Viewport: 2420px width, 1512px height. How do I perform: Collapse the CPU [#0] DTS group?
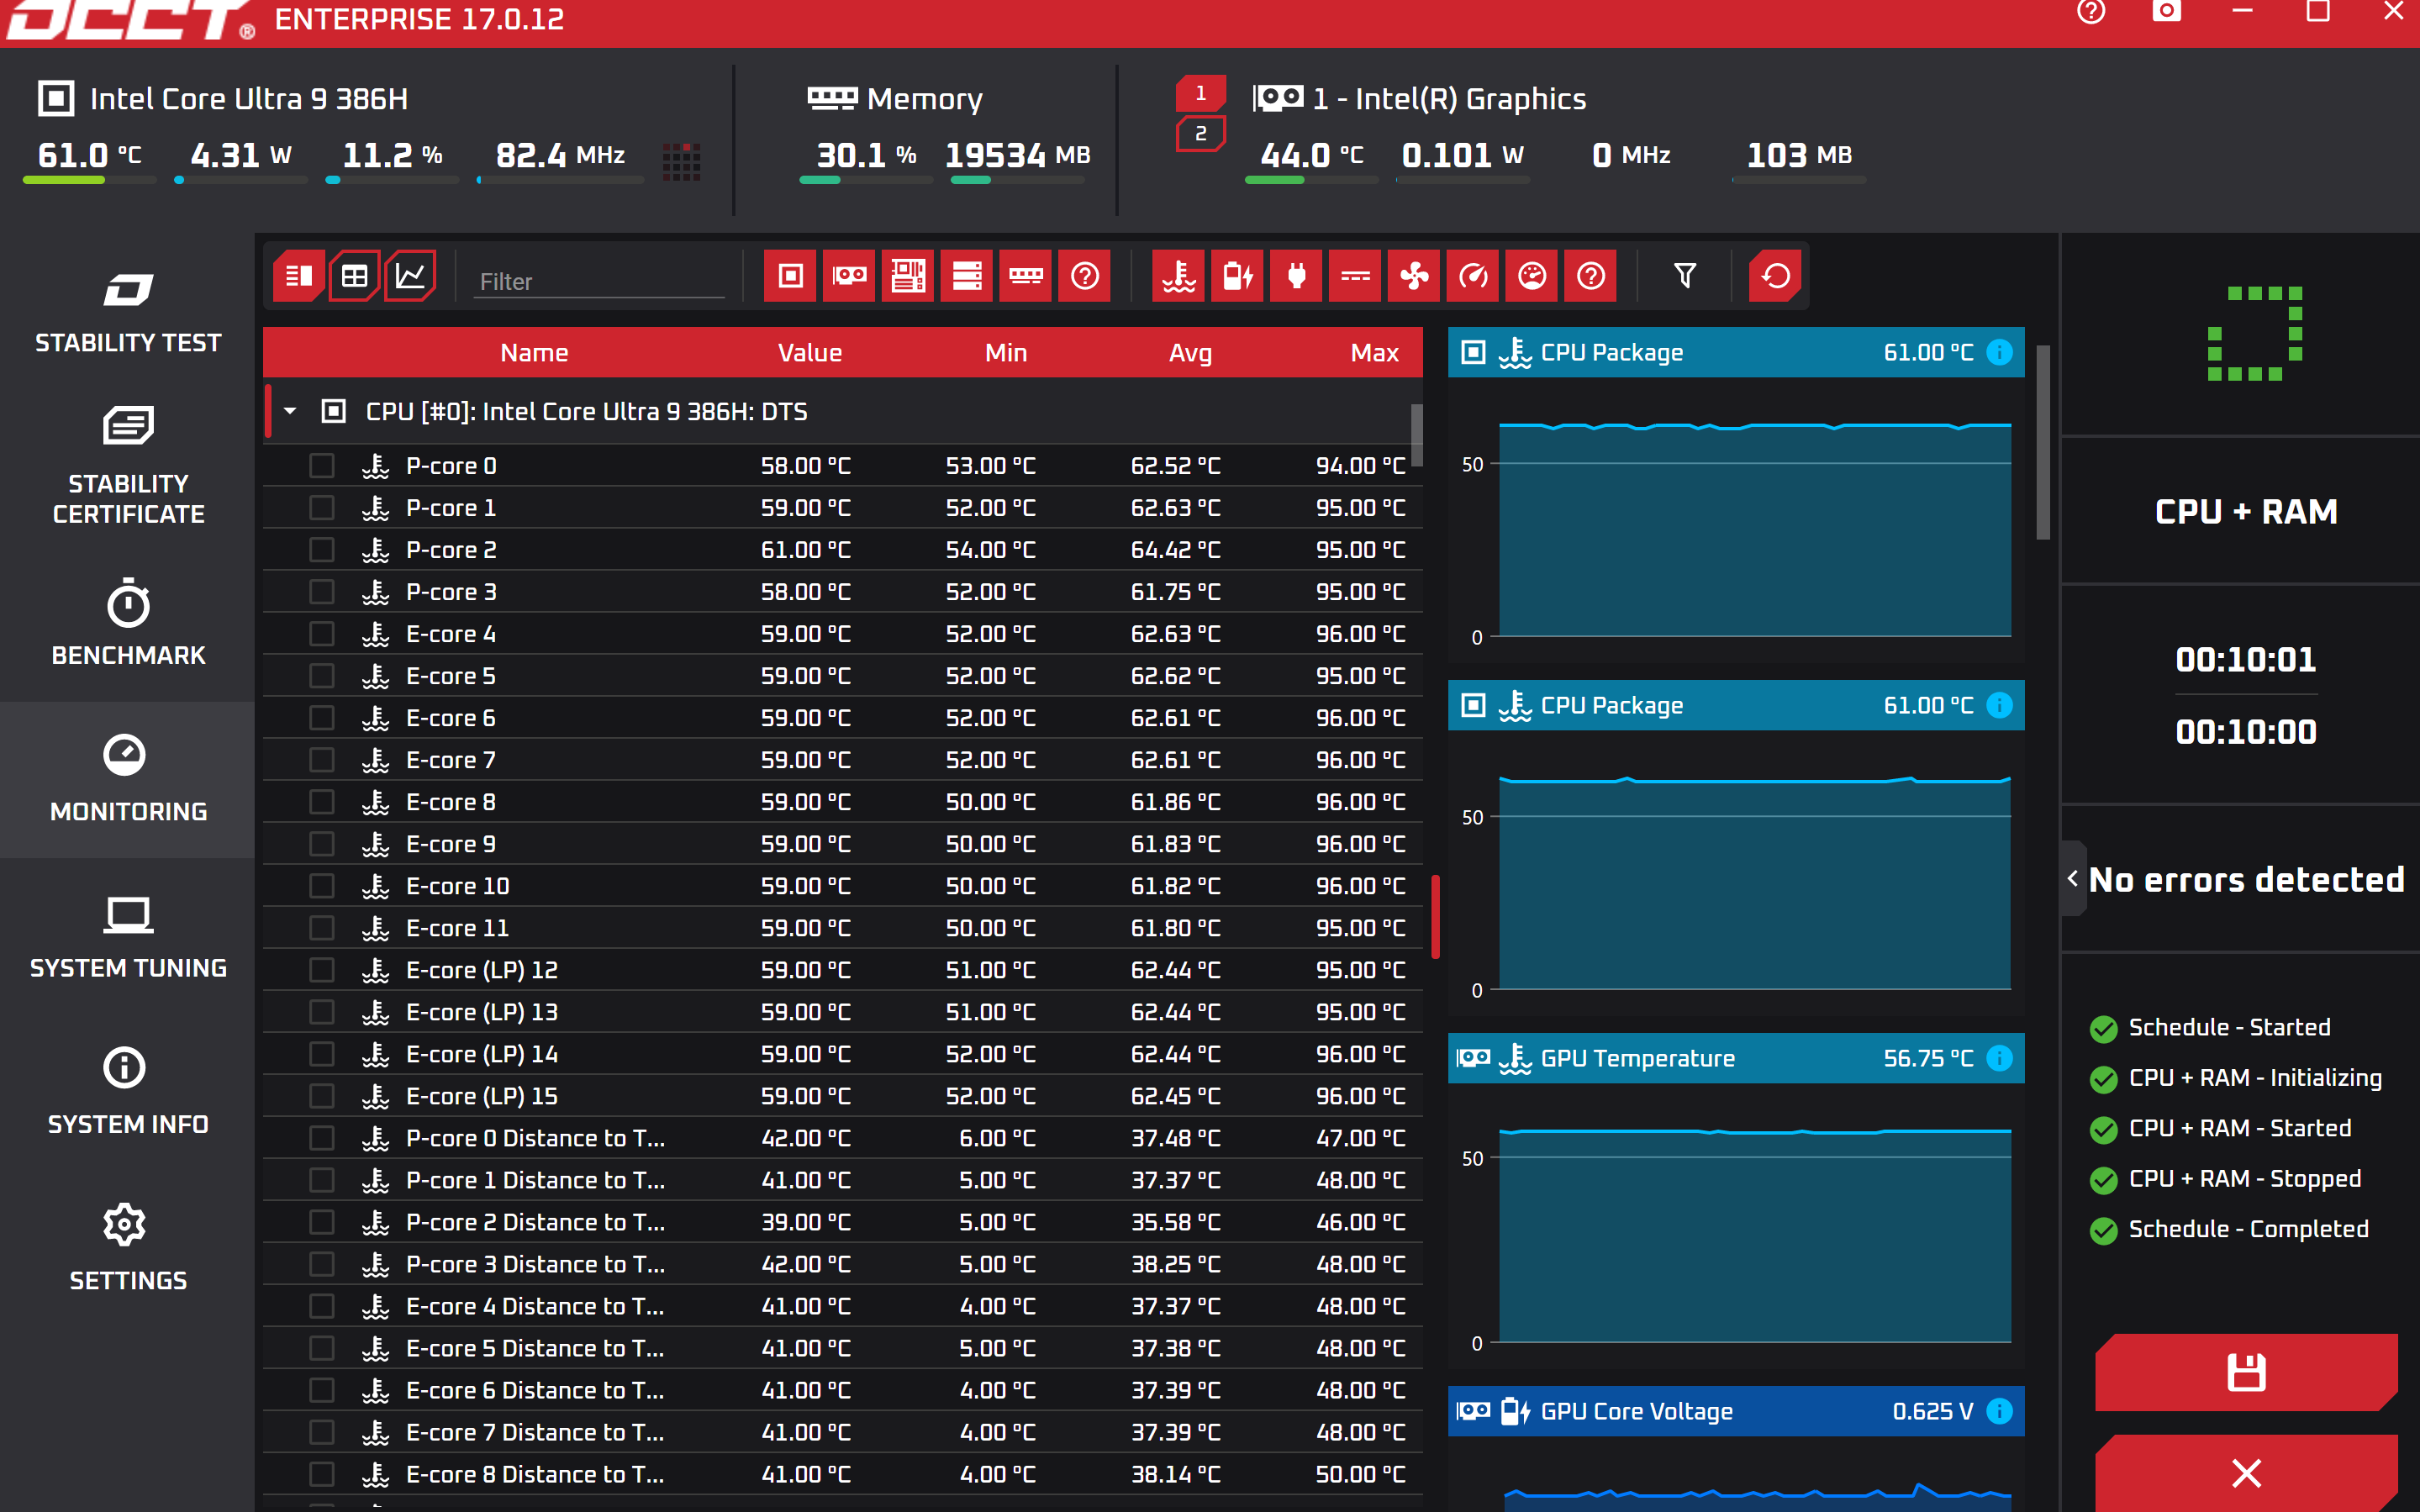point(290,411)
